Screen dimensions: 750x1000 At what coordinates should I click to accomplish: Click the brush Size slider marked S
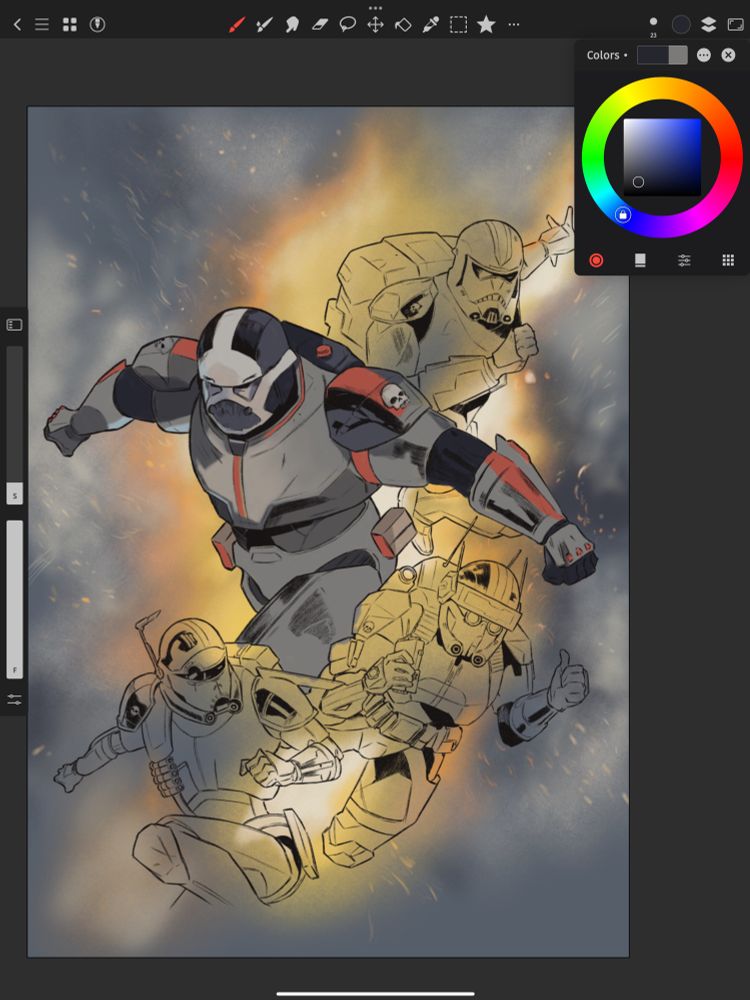pyautogui.click(x=14, y=425)
